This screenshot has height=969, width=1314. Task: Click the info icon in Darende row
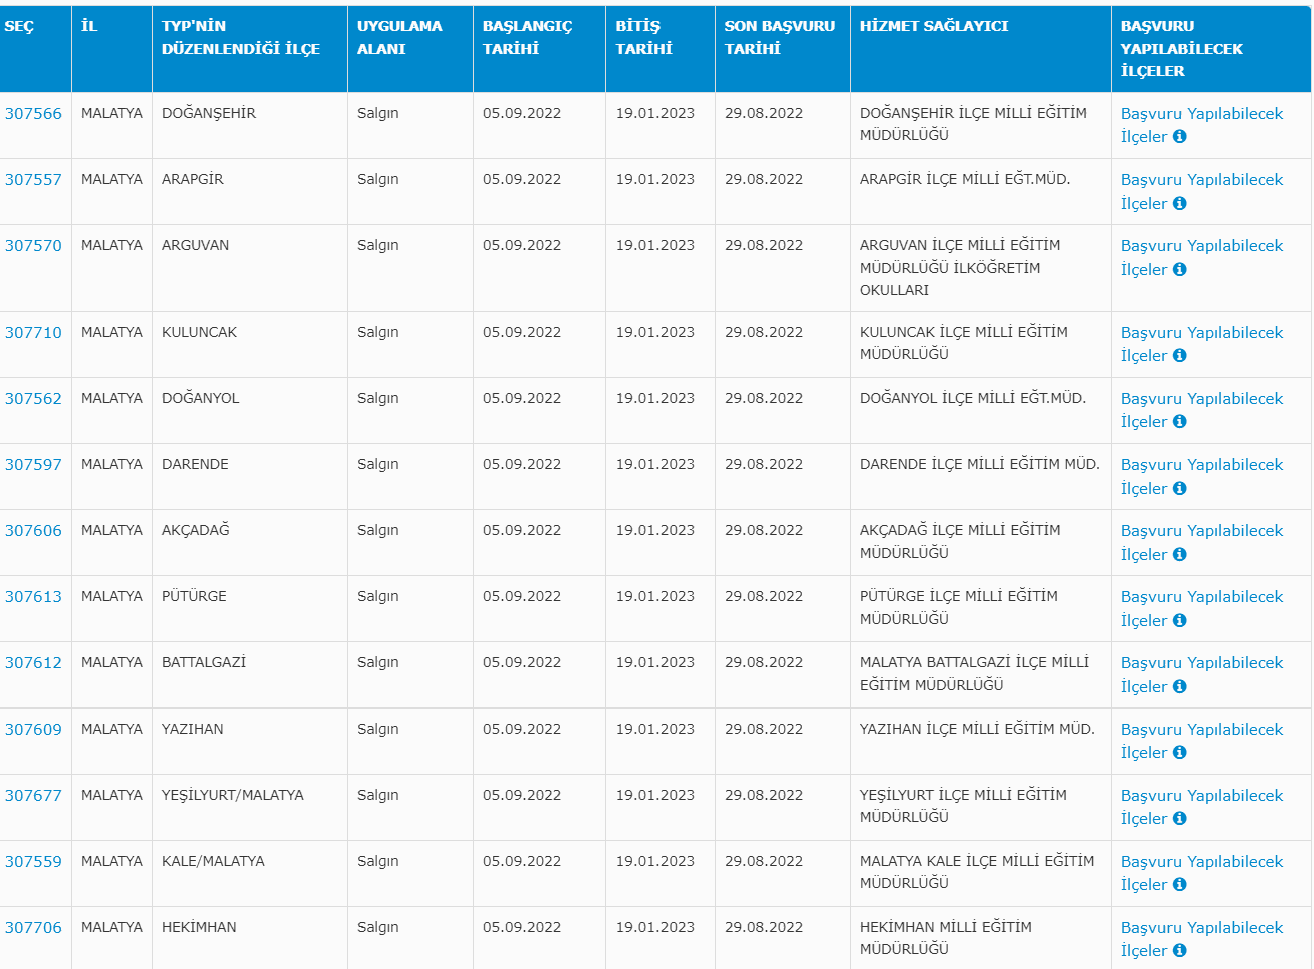[x=1179, y=489]
